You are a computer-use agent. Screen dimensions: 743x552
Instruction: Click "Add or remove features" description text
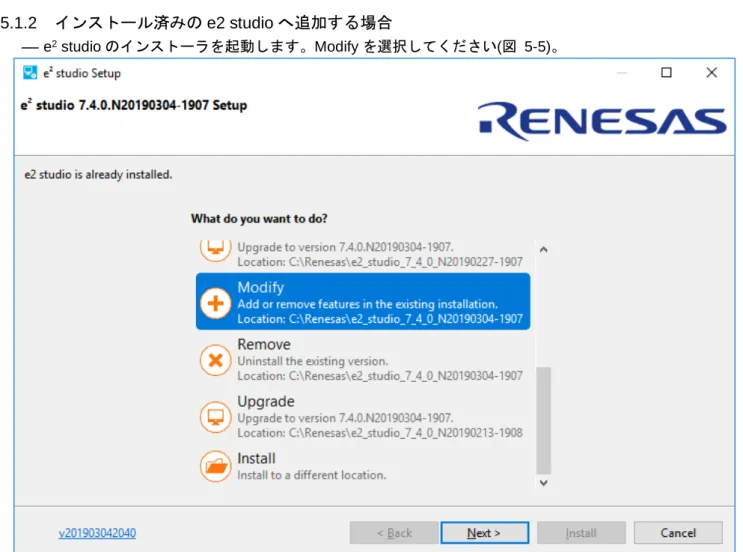point(367,304)
